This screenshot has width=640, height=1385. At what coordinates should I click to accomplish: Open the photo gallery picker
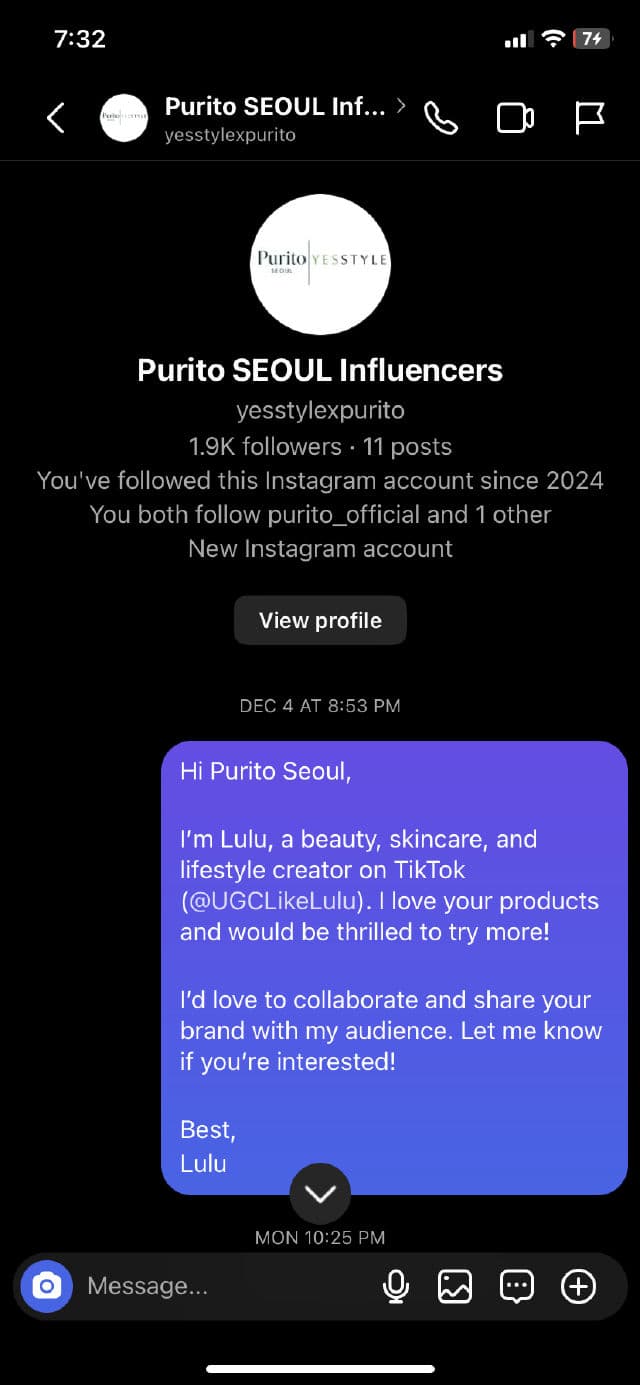pyautogui.click(x=455, y=1286)
